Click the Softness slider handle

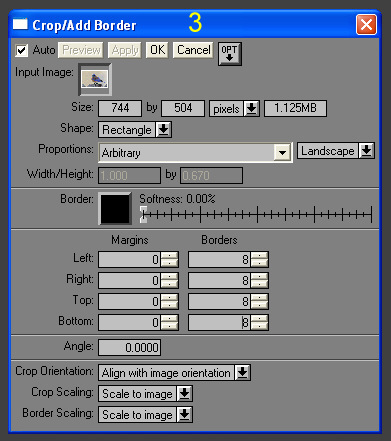143,214
